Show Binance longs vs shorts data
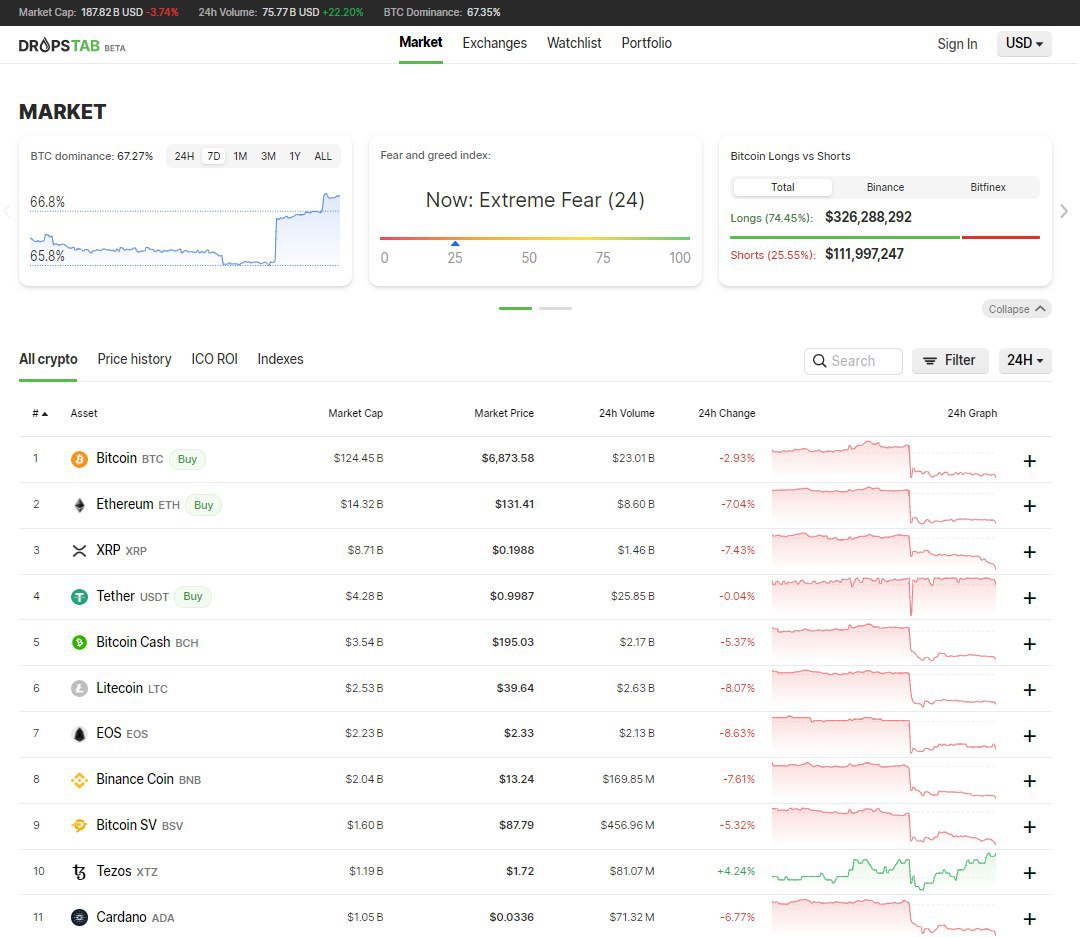Image resolution: width=1080 pixels, height=937 pixels. coord(885,187)
